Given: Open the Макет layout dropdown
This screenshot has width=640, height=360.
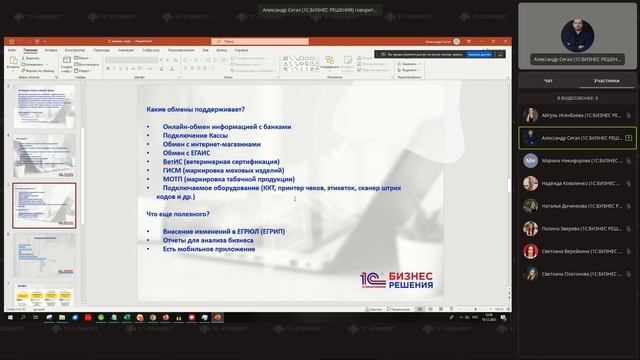Looking at the screenshot, I should point(83,58).
